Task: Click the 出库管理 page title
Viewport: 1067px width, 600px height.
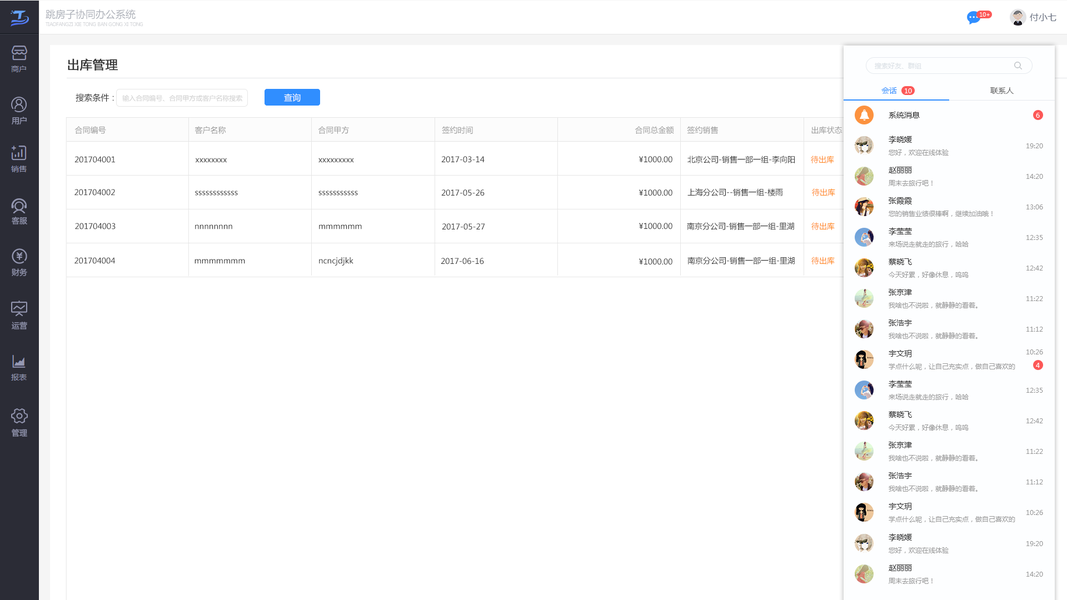Action: 93,65
